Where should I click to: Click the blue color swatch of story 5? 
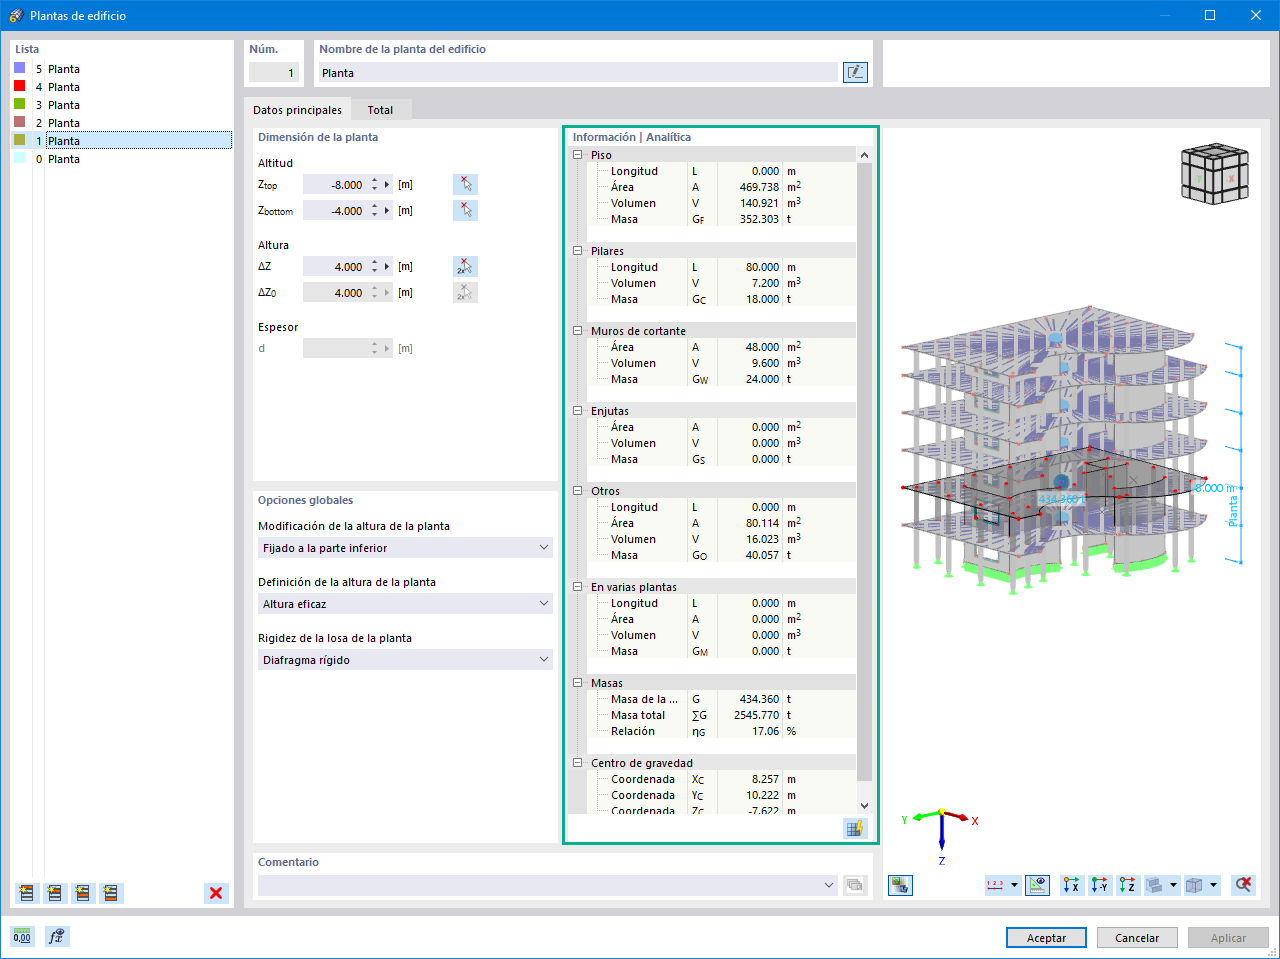[20, 68]
